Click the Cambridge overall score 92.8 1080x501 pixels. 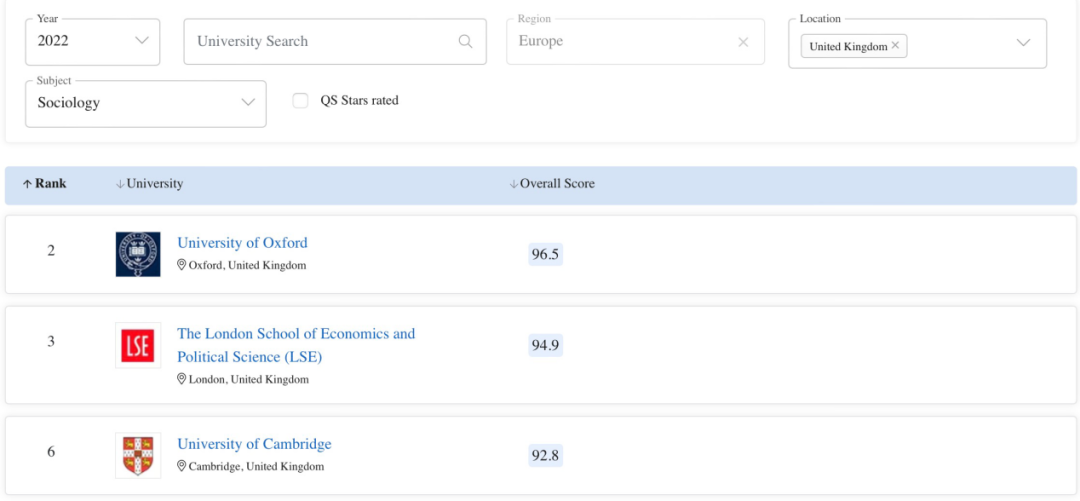(x=546, y=456)
